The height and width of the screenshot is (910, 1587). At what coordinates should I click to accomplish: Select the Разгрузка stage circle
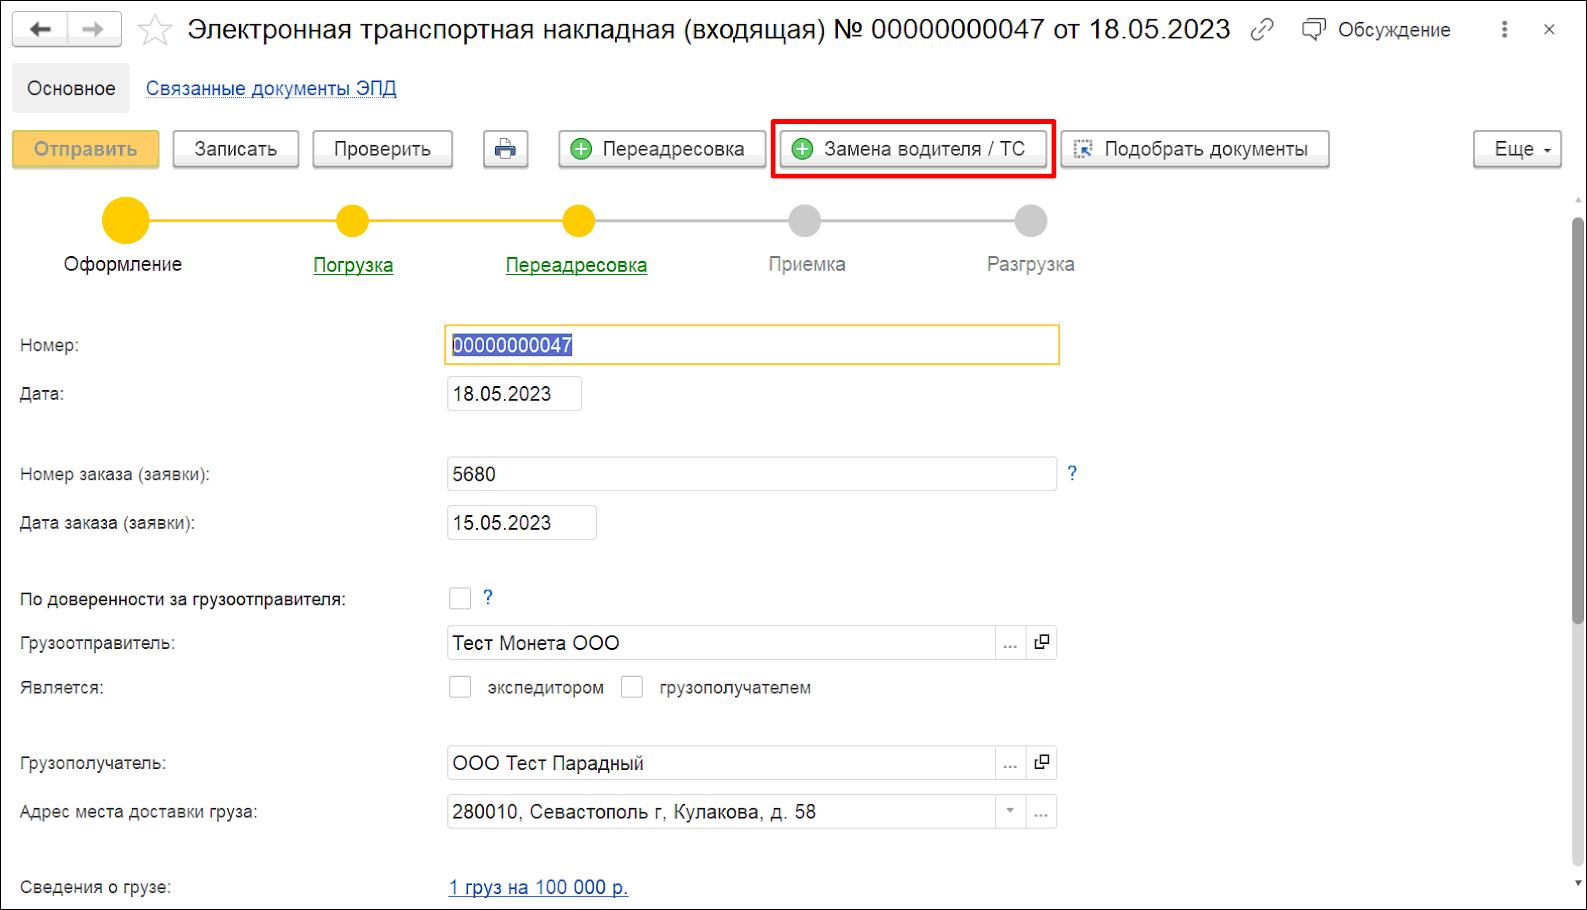tap(1031, 221)
